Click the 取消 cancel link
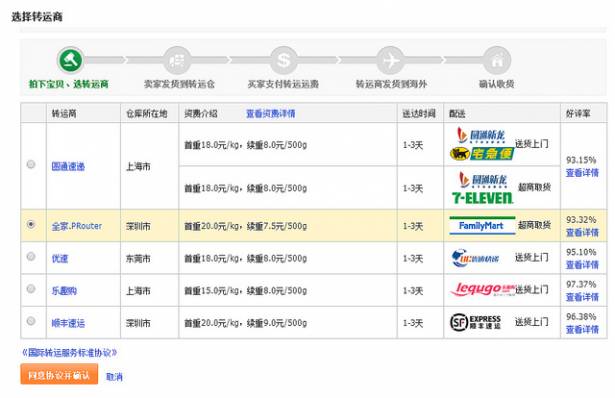 114,377
